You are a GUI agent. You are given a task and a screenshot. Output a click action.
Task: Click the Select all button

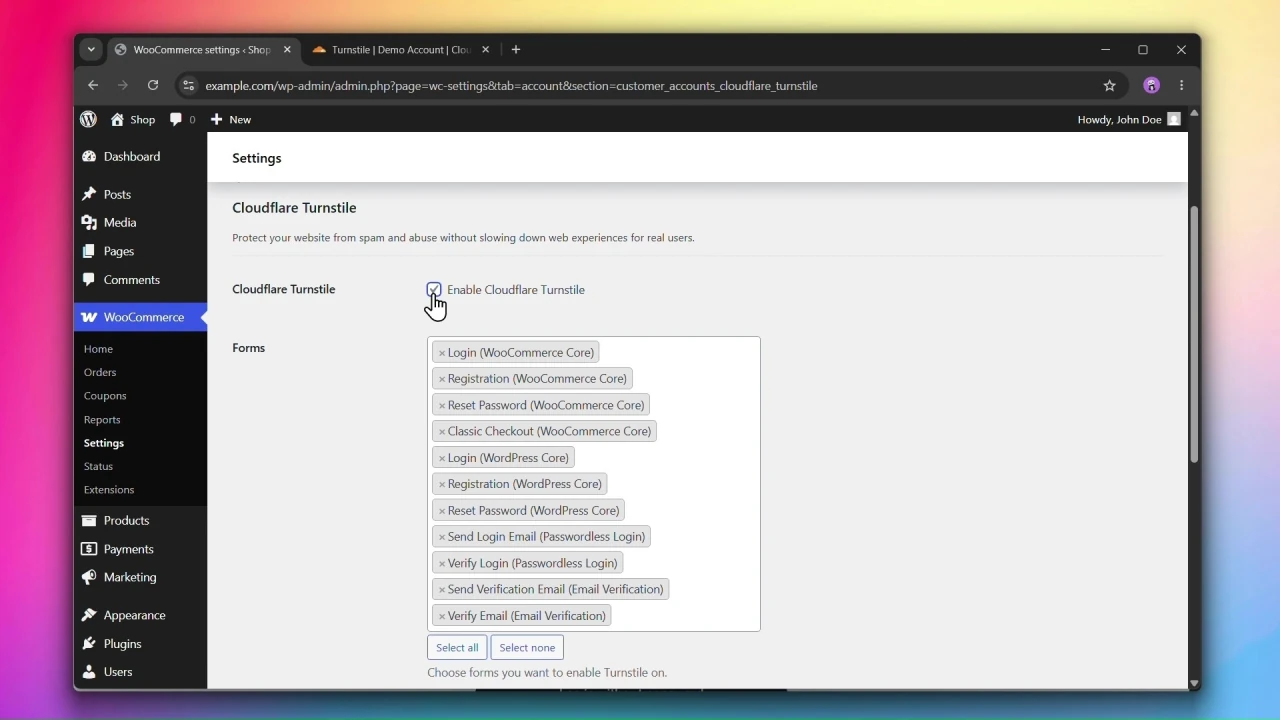click(457, 648)
